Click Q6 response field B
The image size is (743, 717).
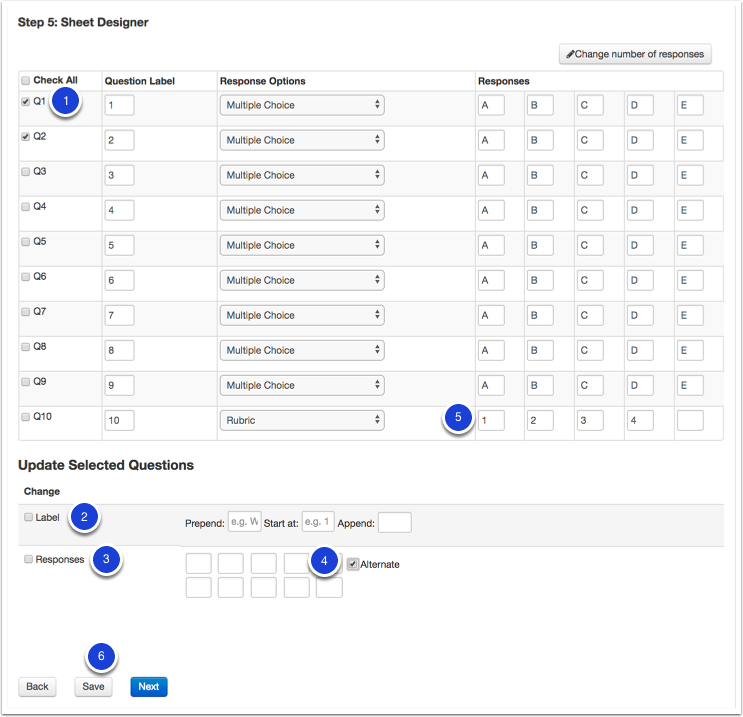[x=540, y=281]
